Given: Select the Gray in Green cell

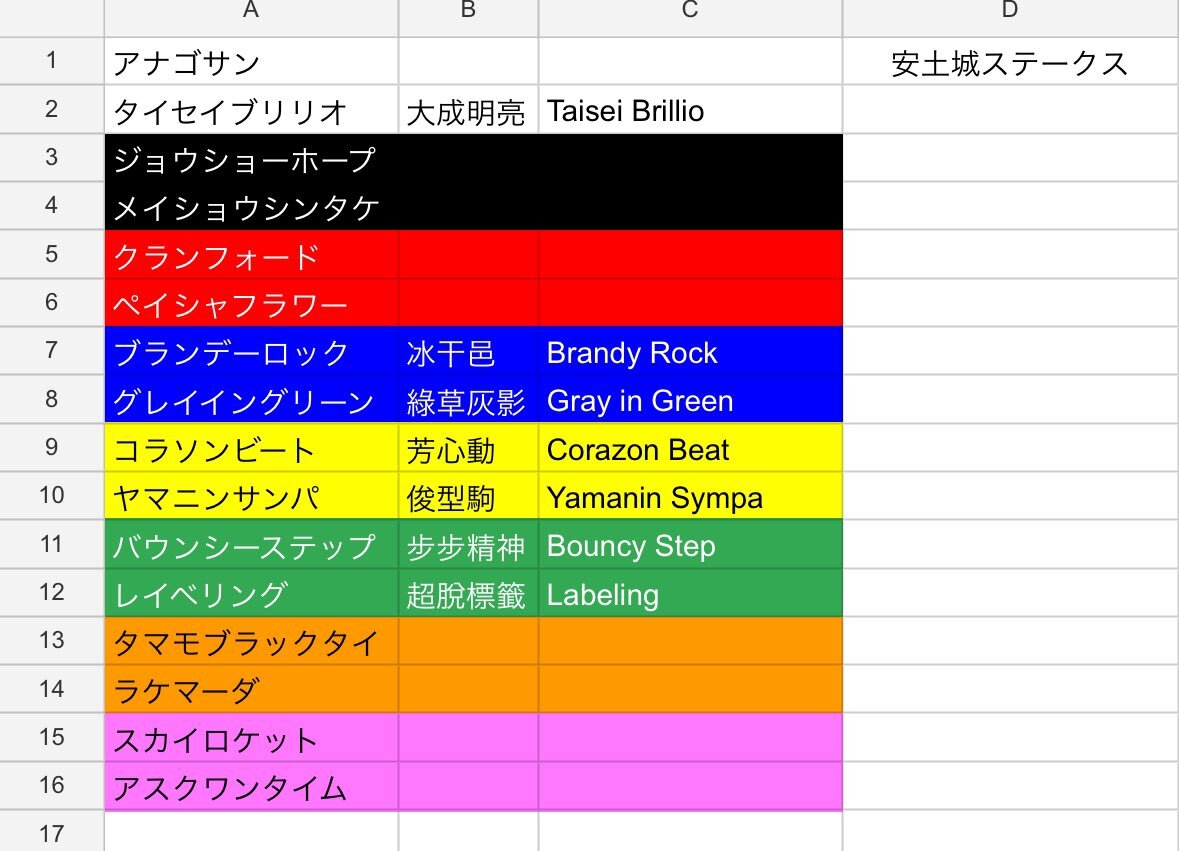Looking at the screenshot, I should 690,399.
